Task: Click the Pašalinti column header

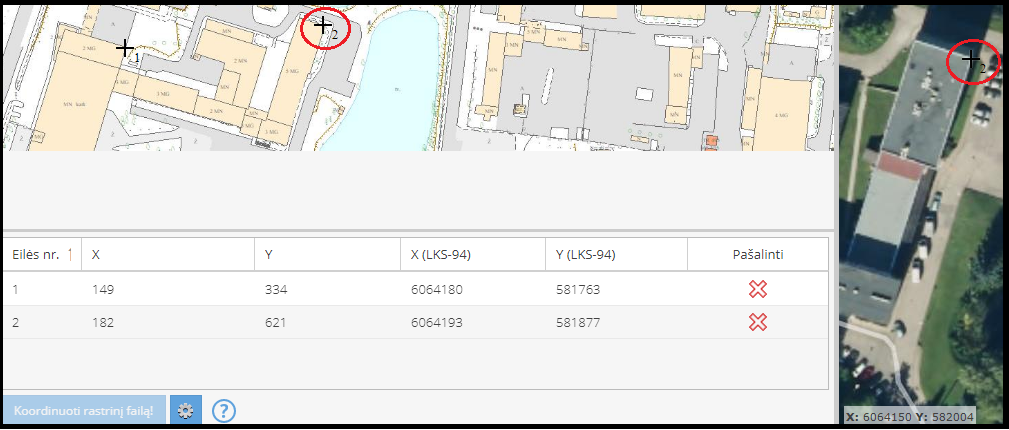Action: tap(757, 255)
